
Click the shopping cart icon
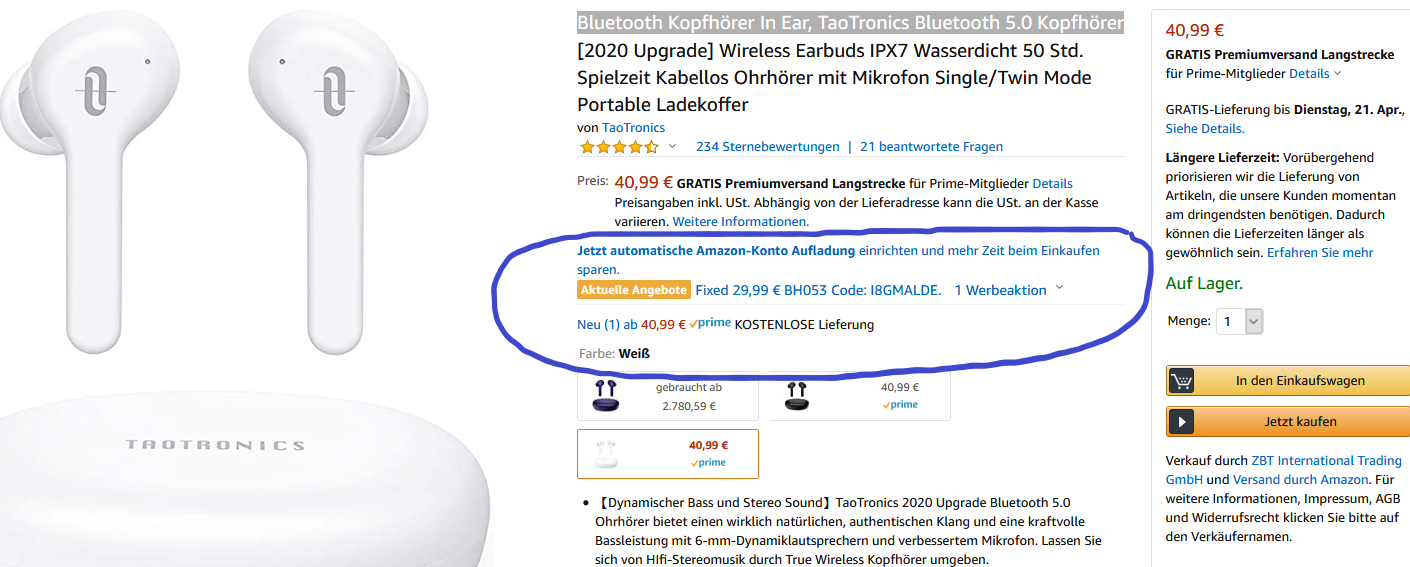[x=1181, y=381]
